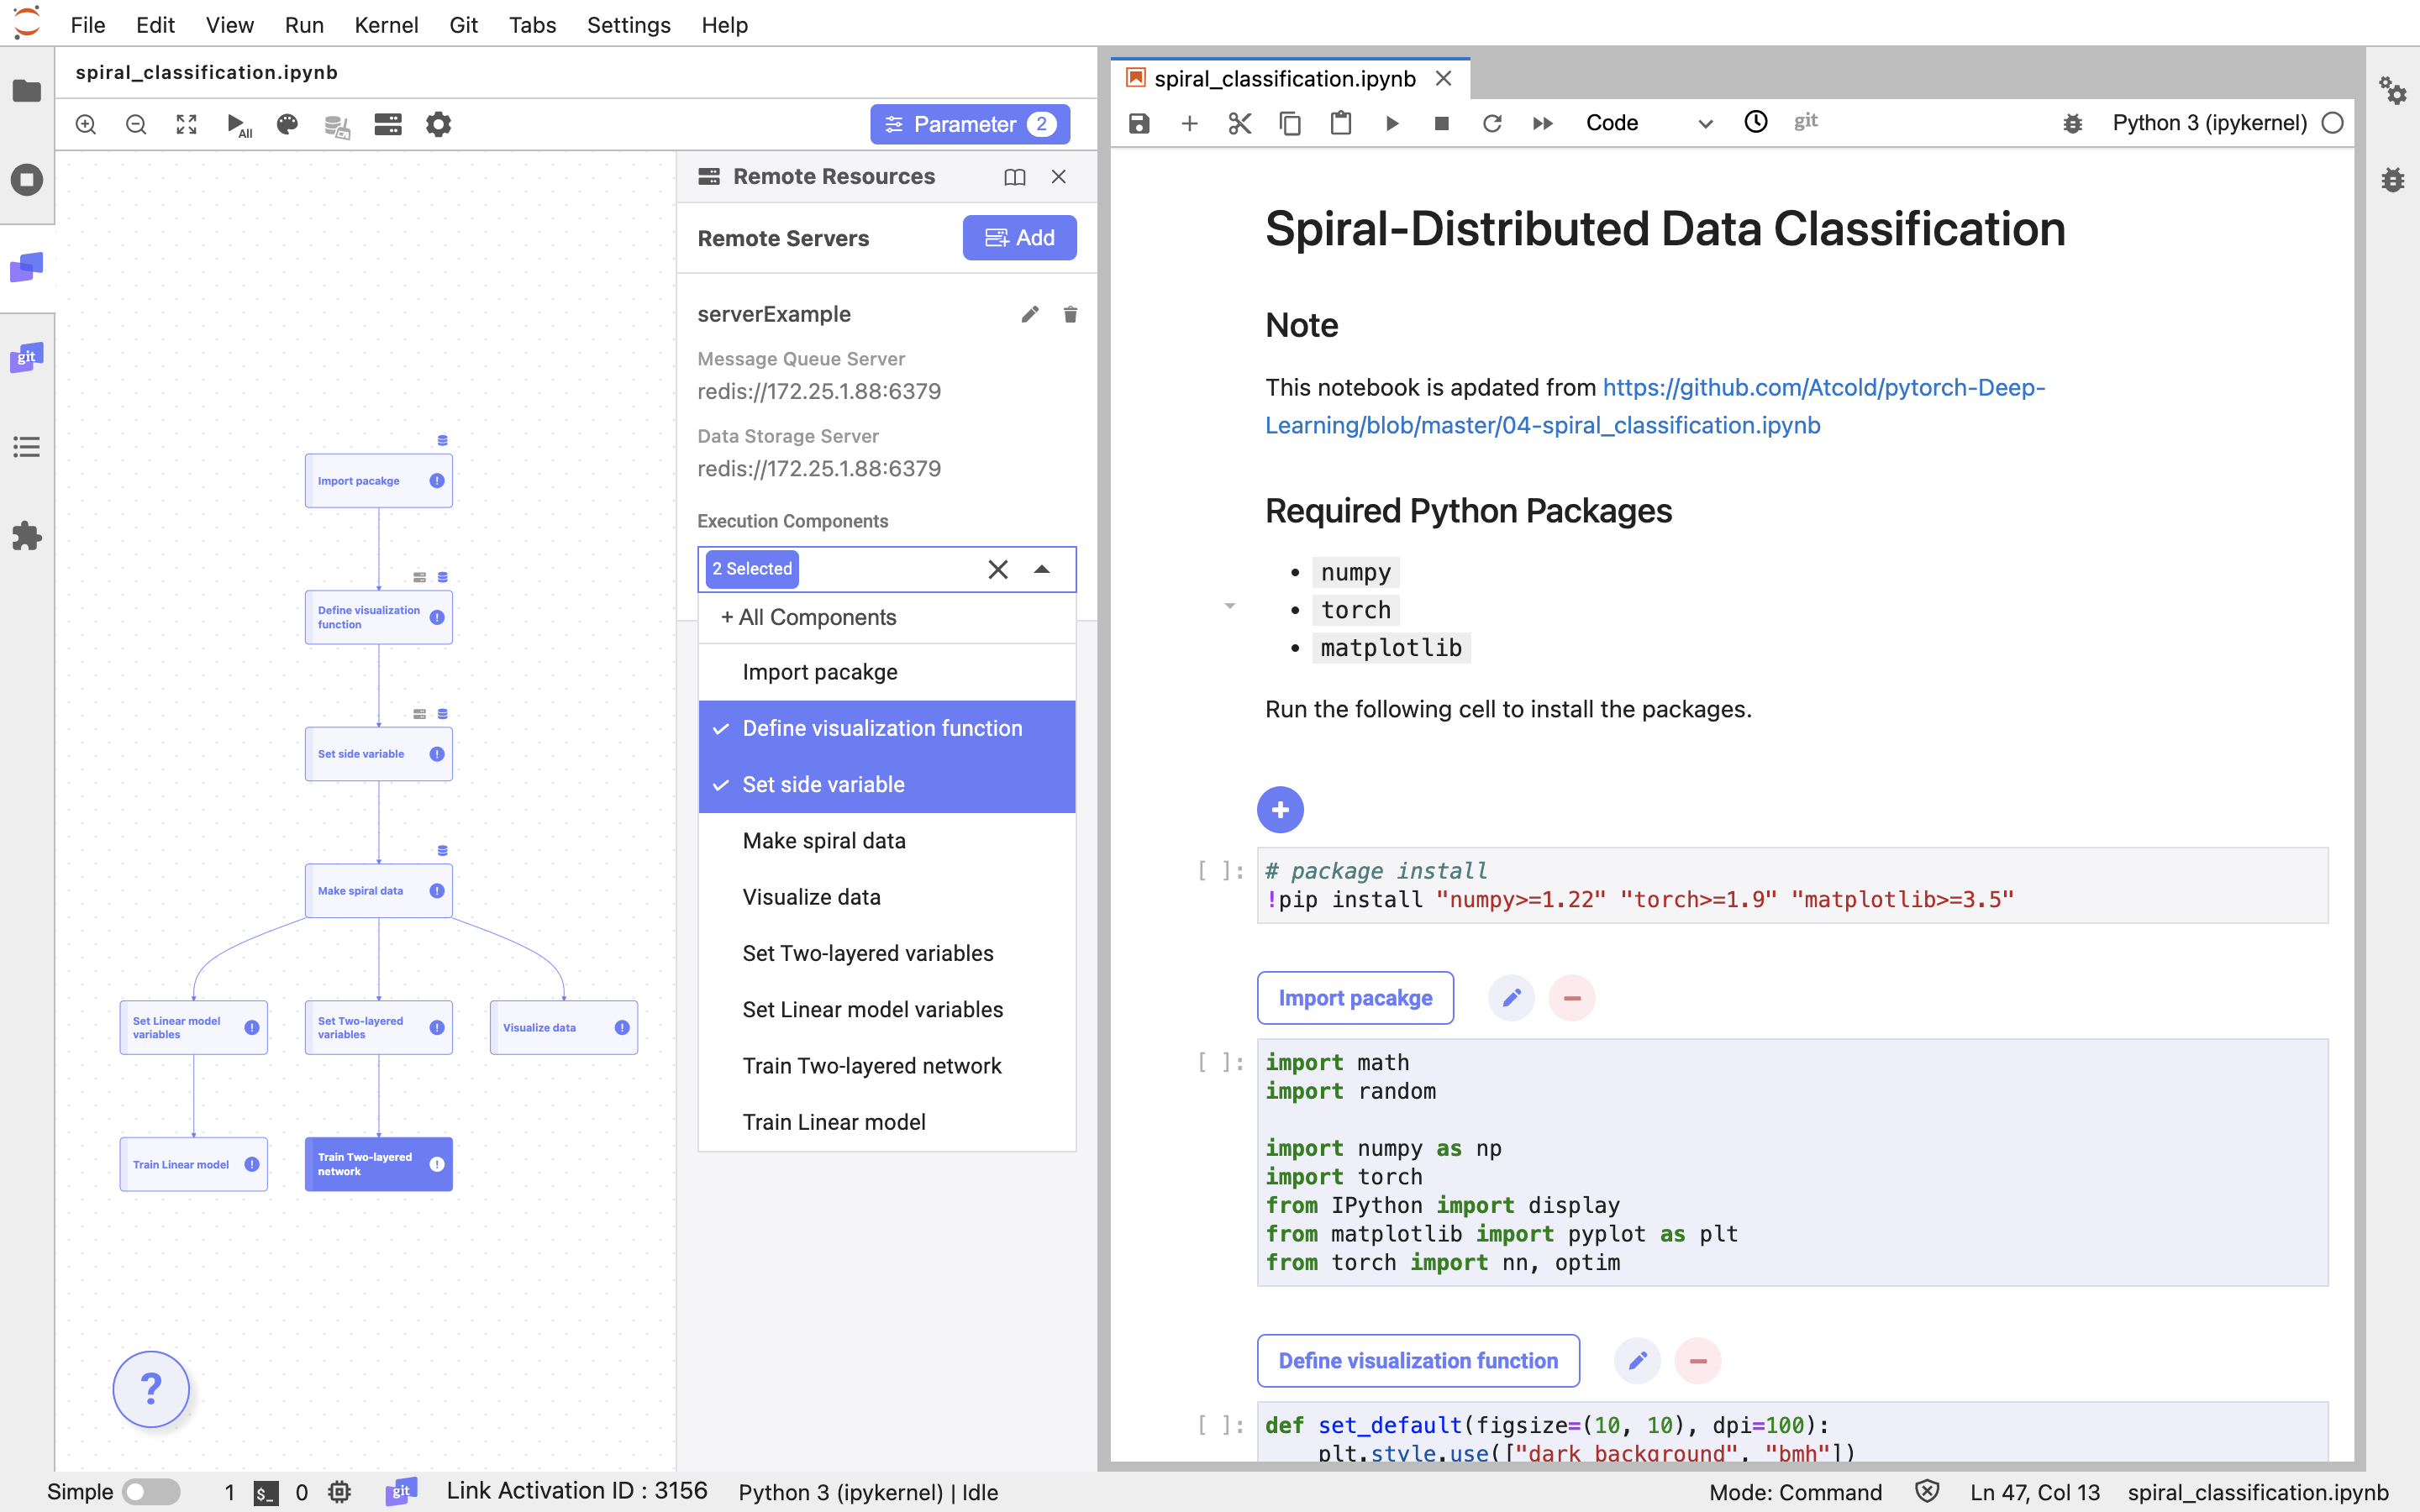Uncheck Define visualization function component

click(884, 729)
